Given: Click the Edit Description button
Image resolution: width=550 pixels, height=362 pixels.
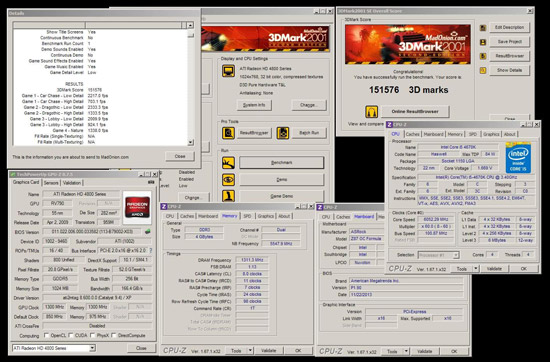Looking at the screenshot, I should tap(509, 28).
